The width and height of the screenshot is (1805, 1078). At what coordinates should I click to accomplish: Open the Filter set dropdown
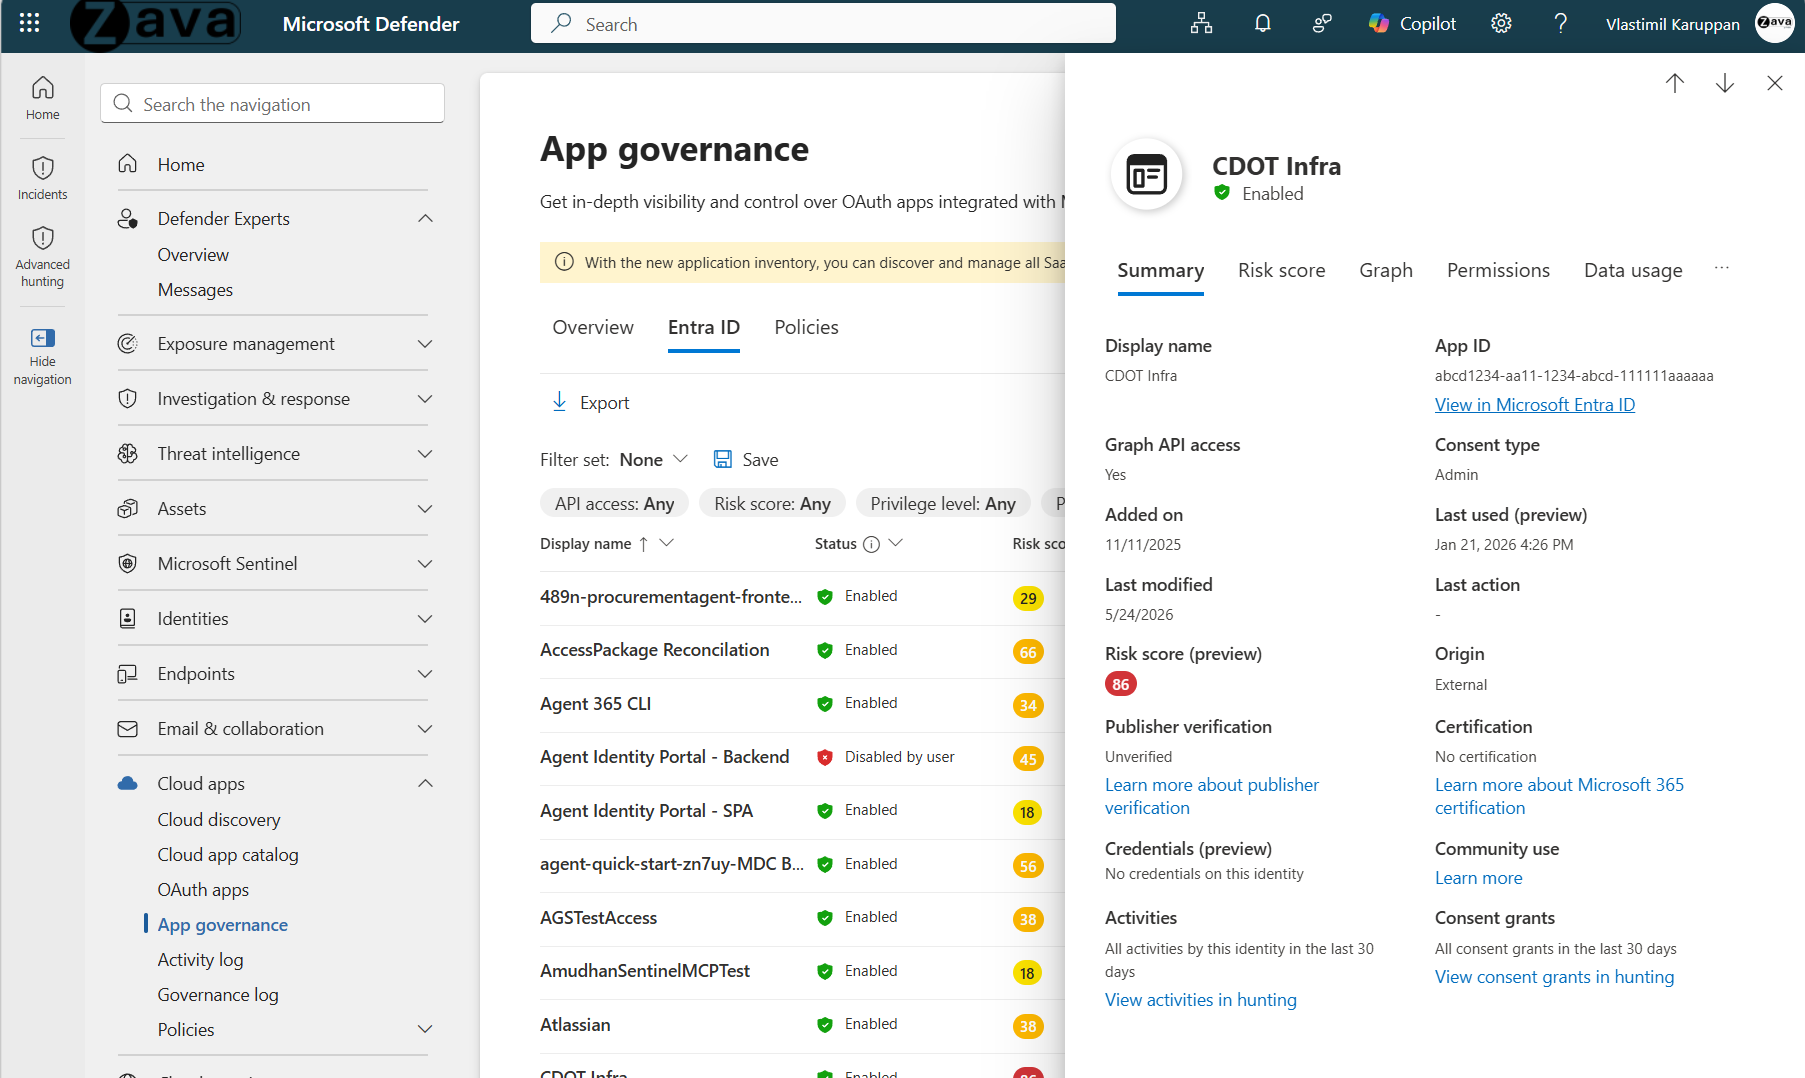pos(654,459)
